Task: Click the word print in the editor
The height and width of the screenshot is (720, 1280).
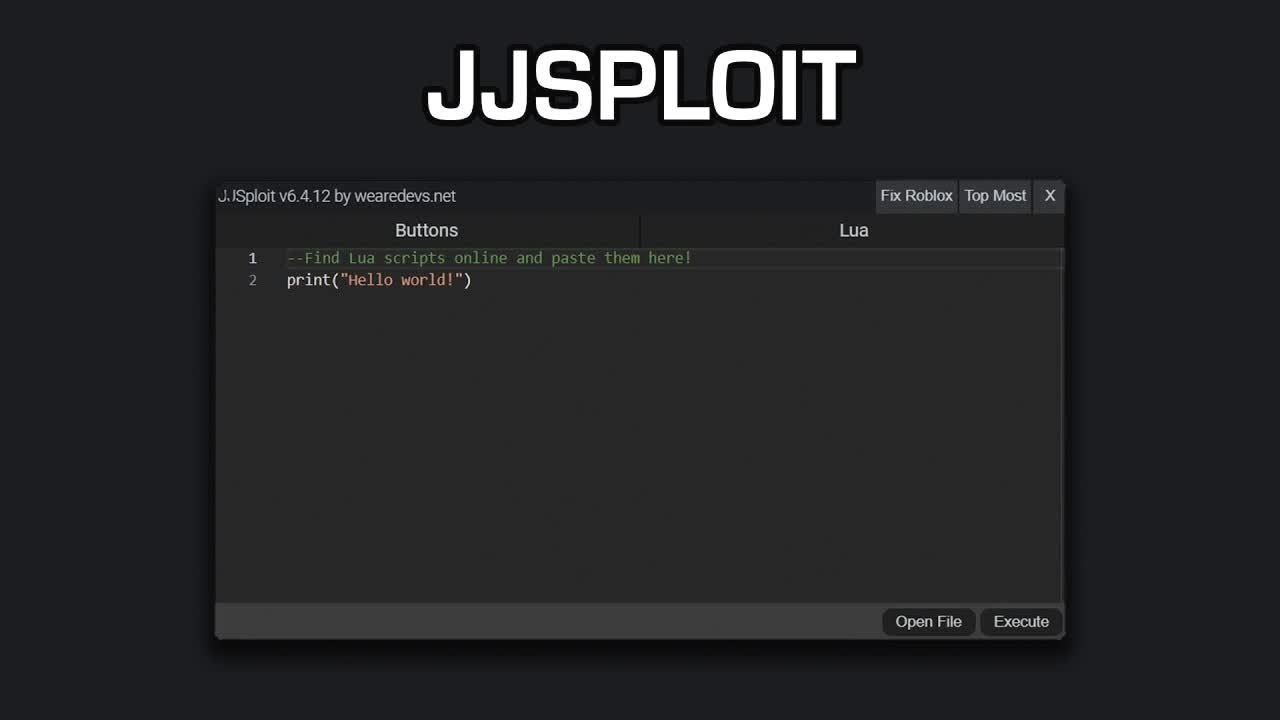Action: point(307,280)
